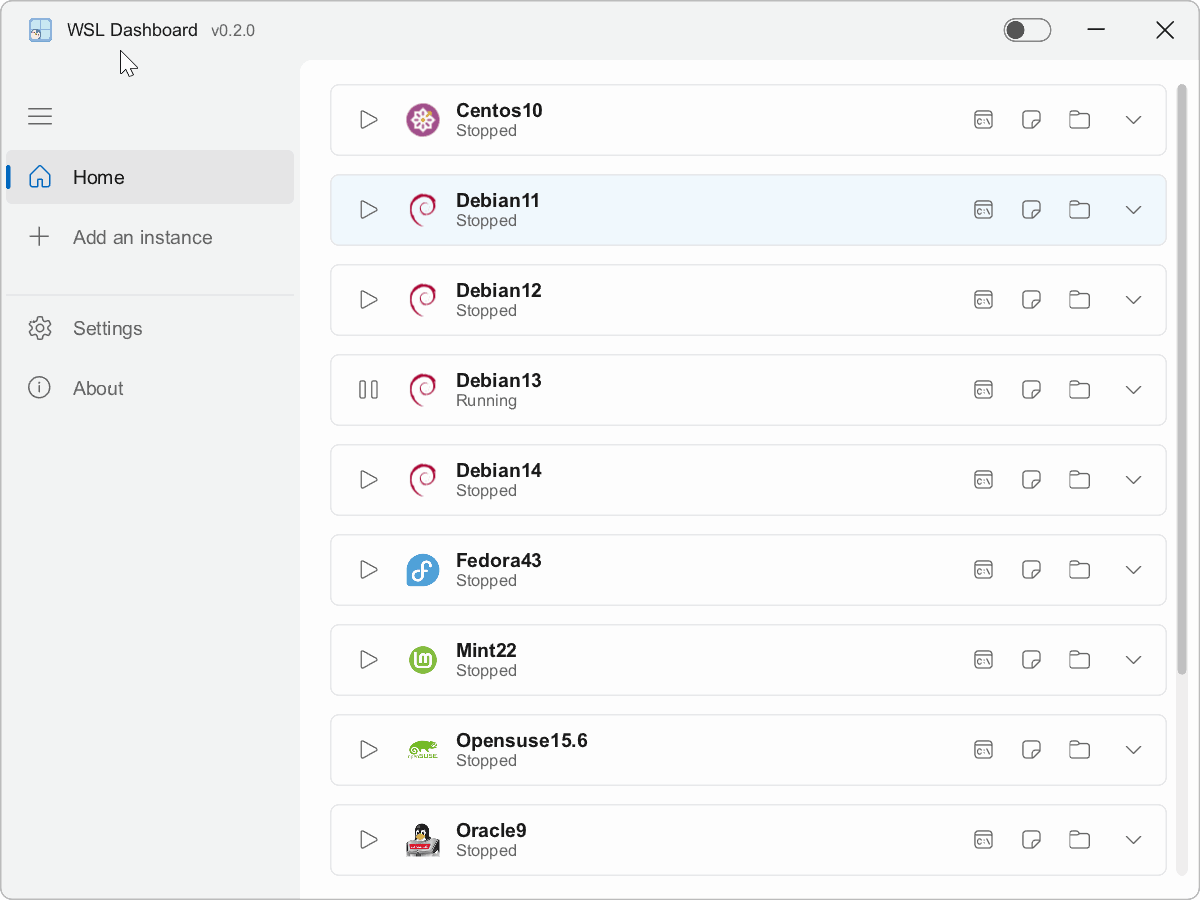Open folder icon for Opensuse15.6

[x=1079, y=750]
